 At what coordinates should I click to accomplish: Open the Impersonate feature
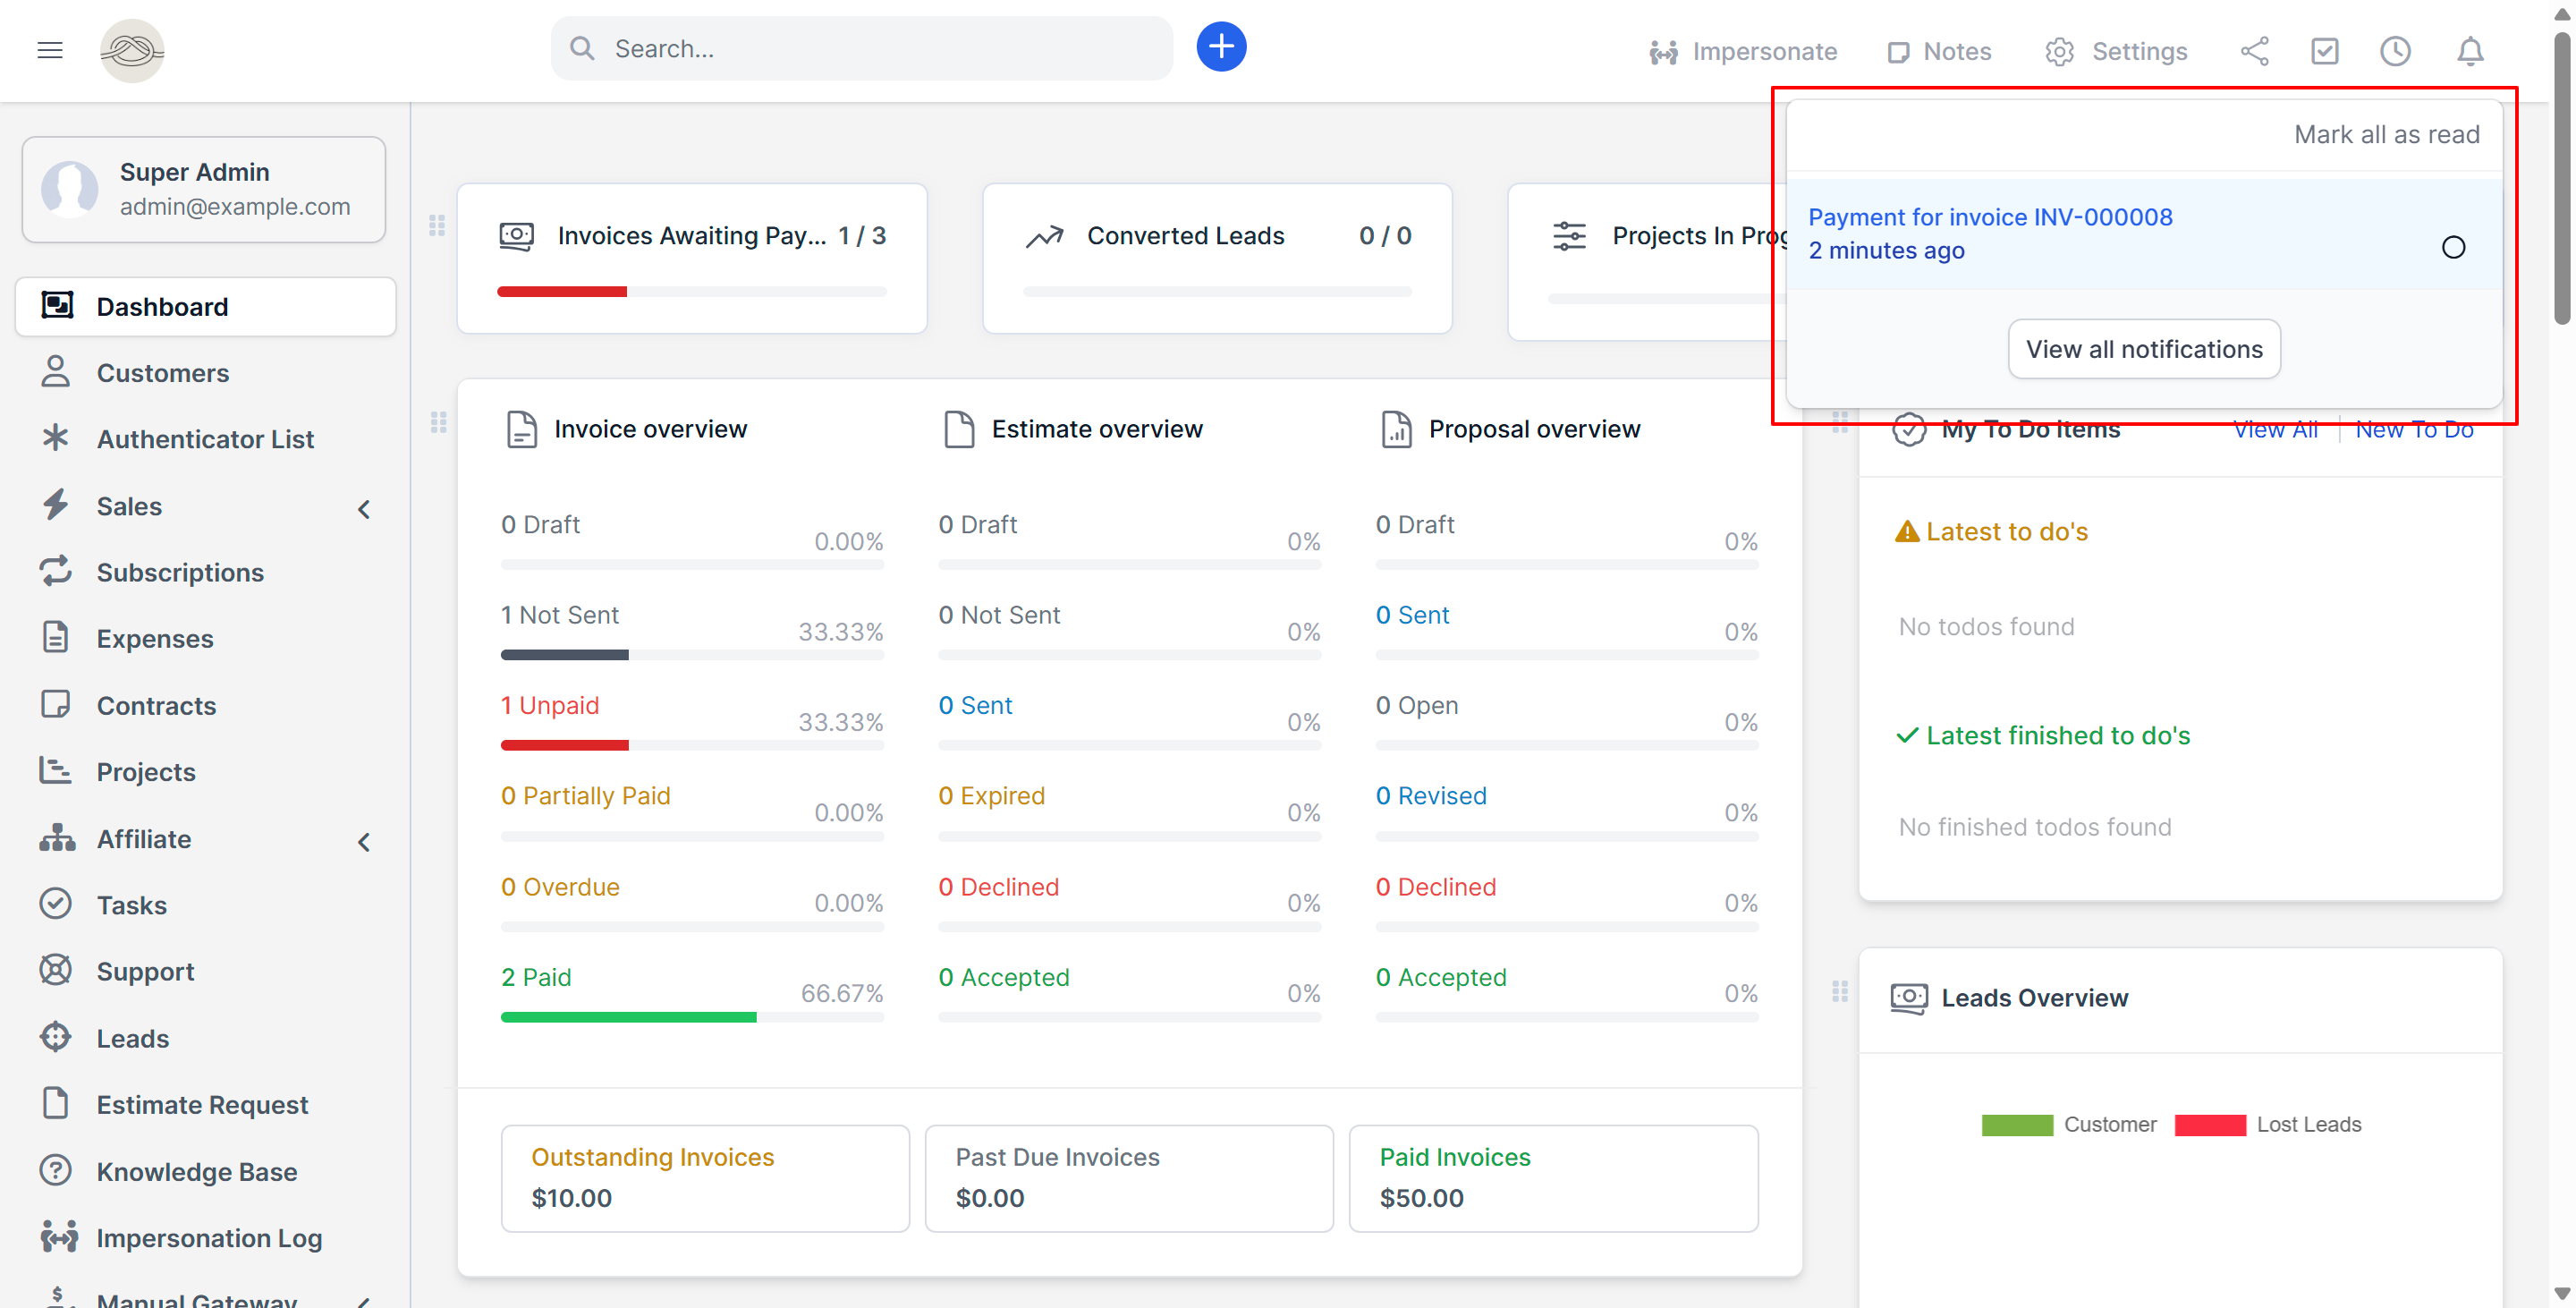(1743, 51)
